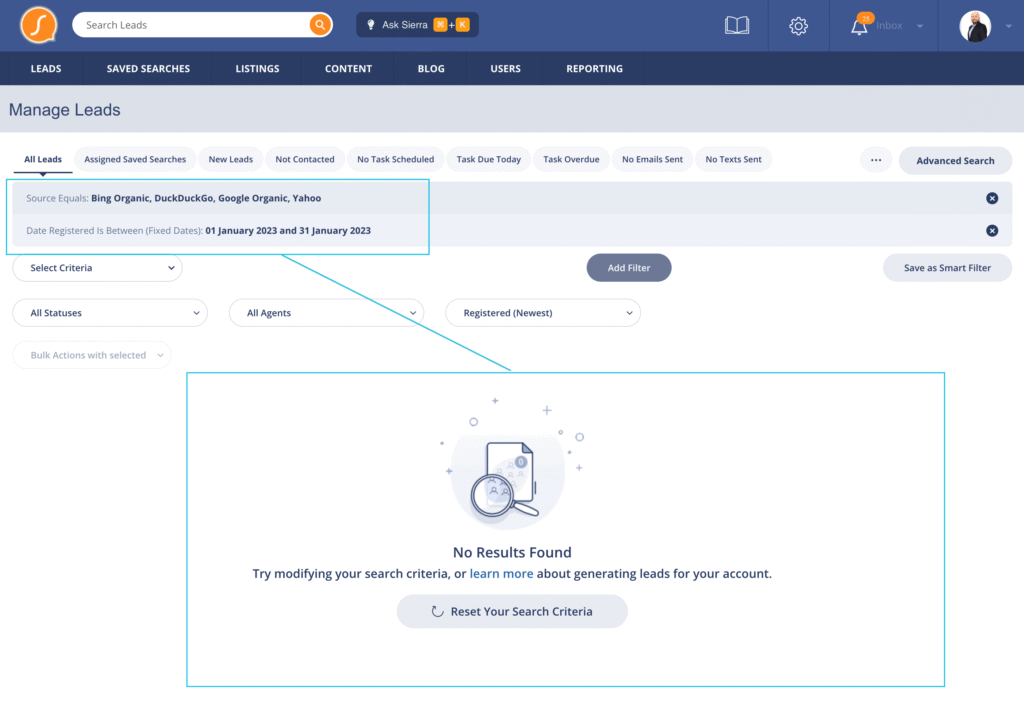Open the knowledge base book icon
The height and width of the screenshot is (711, 1024).
coord(737,26)
